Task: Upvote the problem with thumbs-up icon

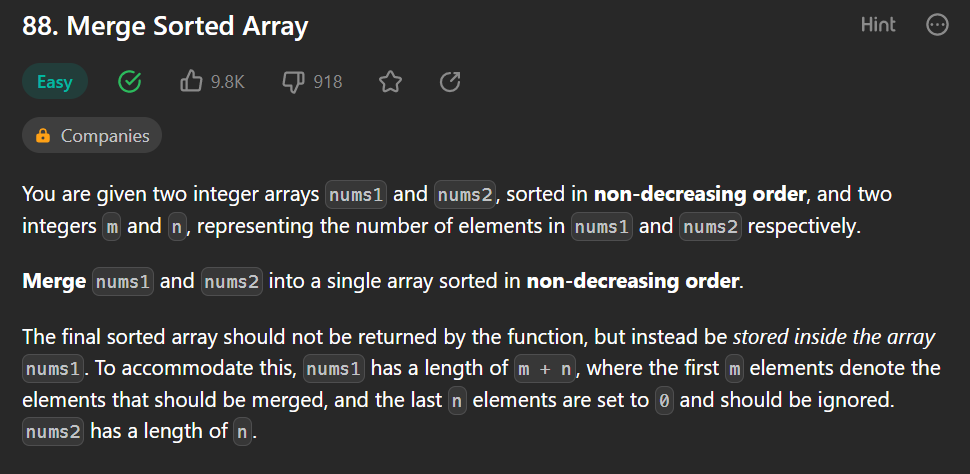Action: pos(191,82)
